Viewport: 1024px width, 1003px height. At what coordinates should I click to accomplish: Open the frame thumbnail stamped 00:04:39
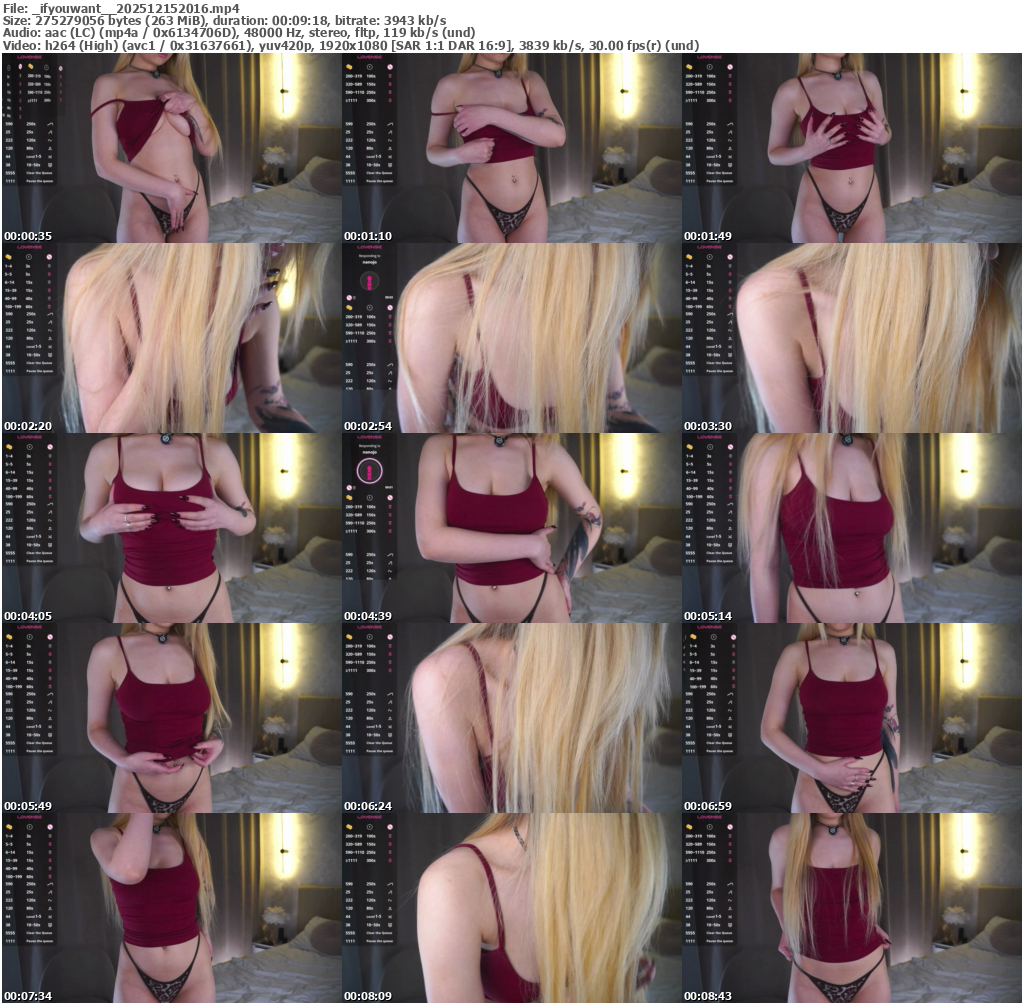[x=511, y=528]
